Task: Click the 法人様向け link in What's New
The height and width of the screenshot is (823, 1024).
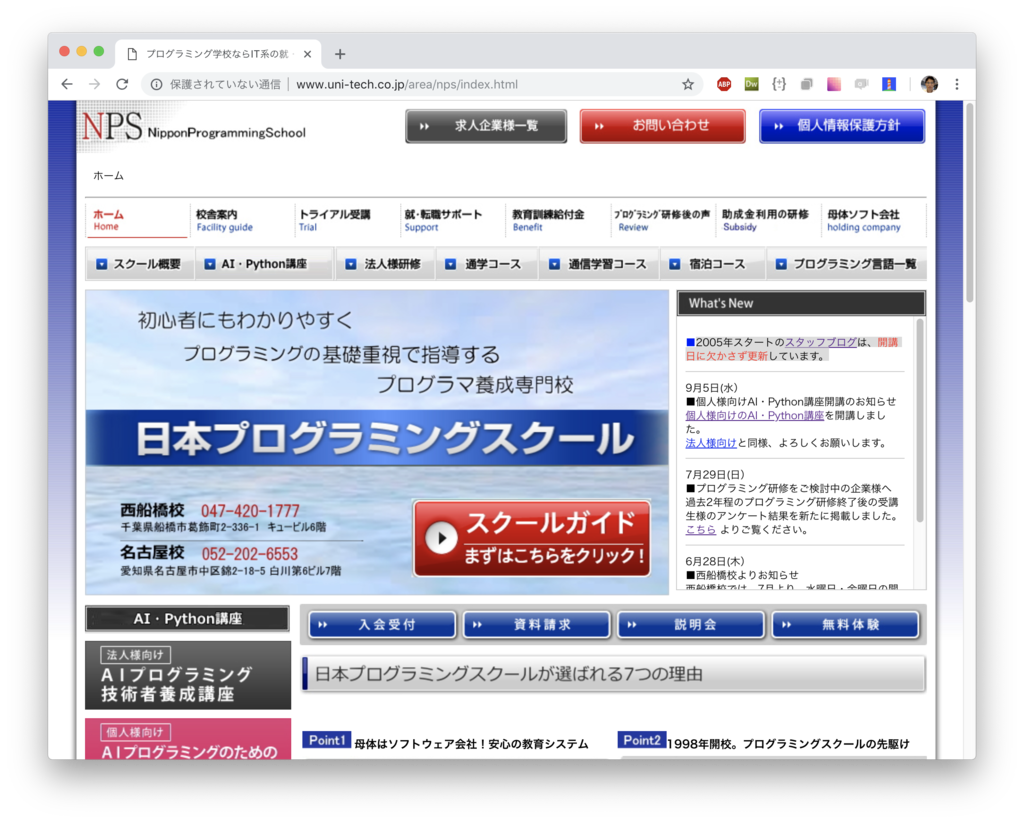Action: (711, 443)
